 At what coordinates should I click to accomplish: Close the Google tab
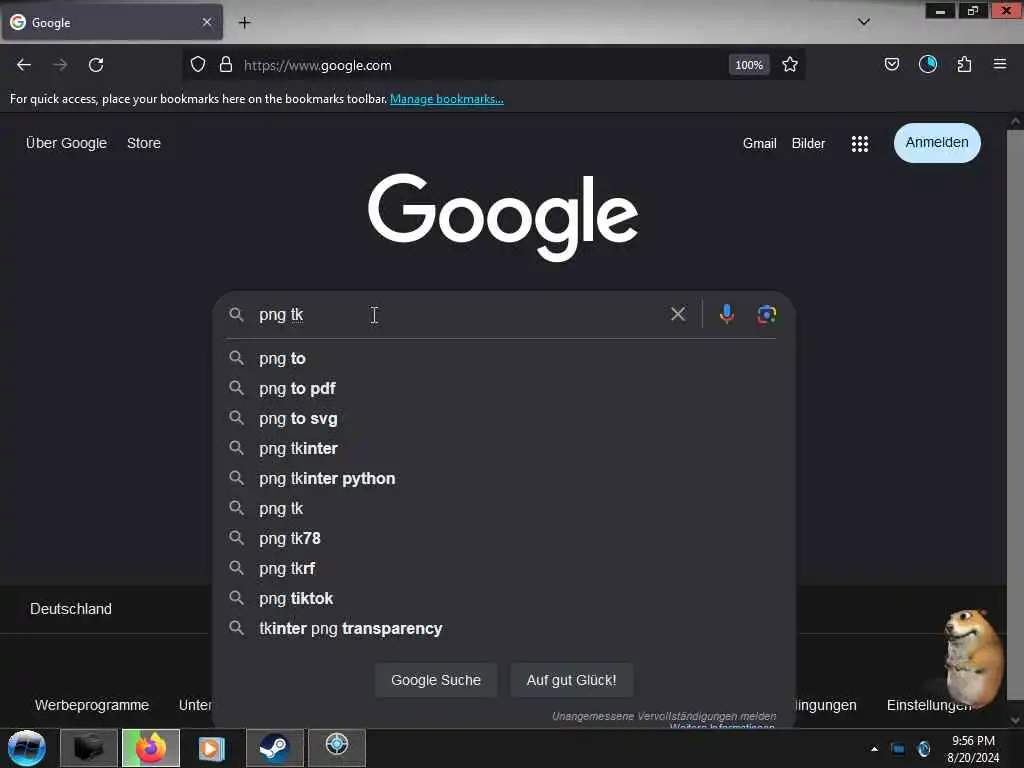pyautogui.click(x=207, y=22)
